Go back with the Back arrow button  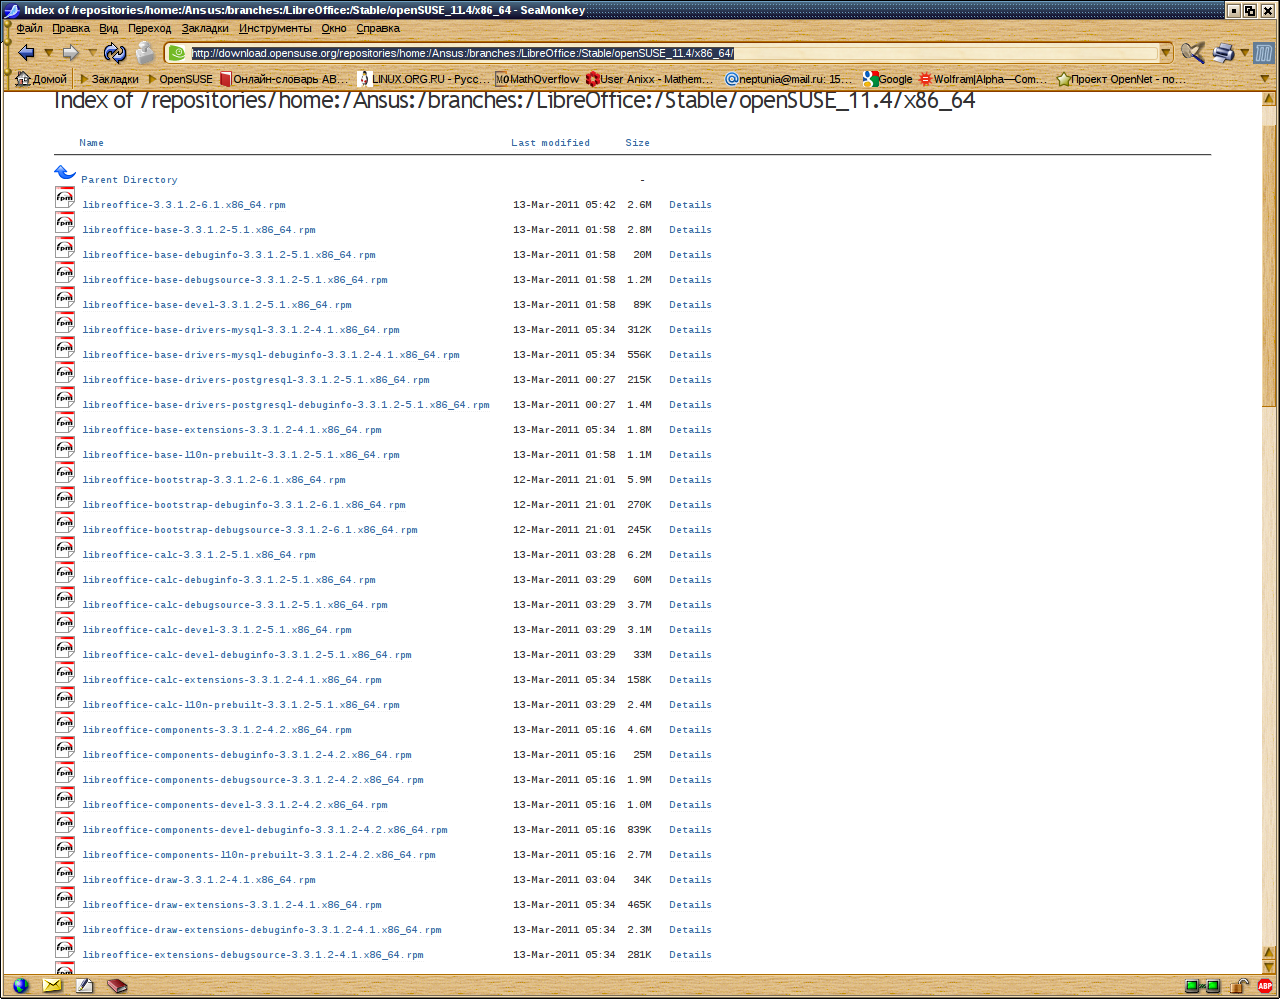[x=26, y=53]
